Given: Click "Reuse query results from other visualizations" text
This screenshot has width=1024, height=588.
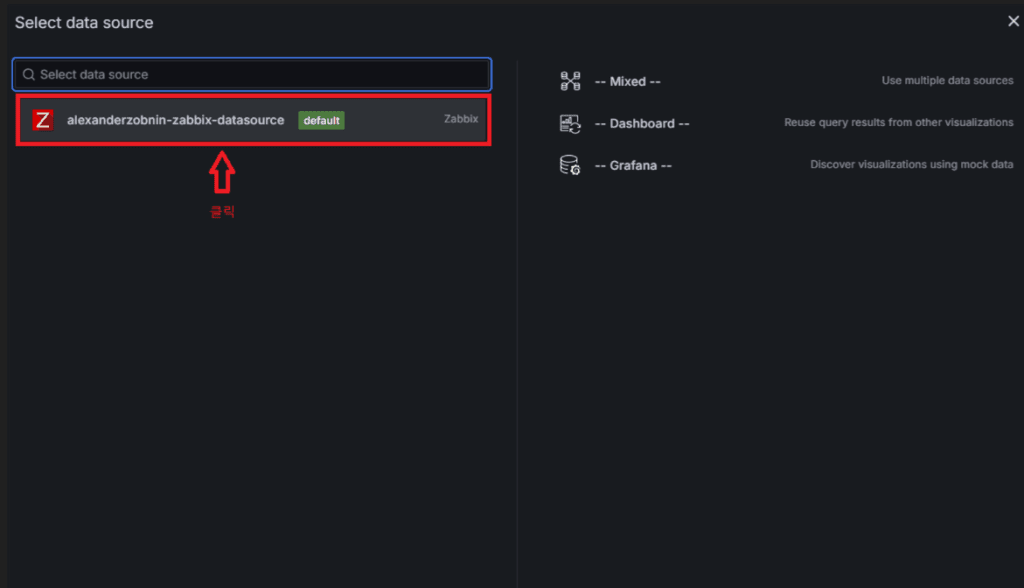Looking at the screenshot, I should coord(898,123).
